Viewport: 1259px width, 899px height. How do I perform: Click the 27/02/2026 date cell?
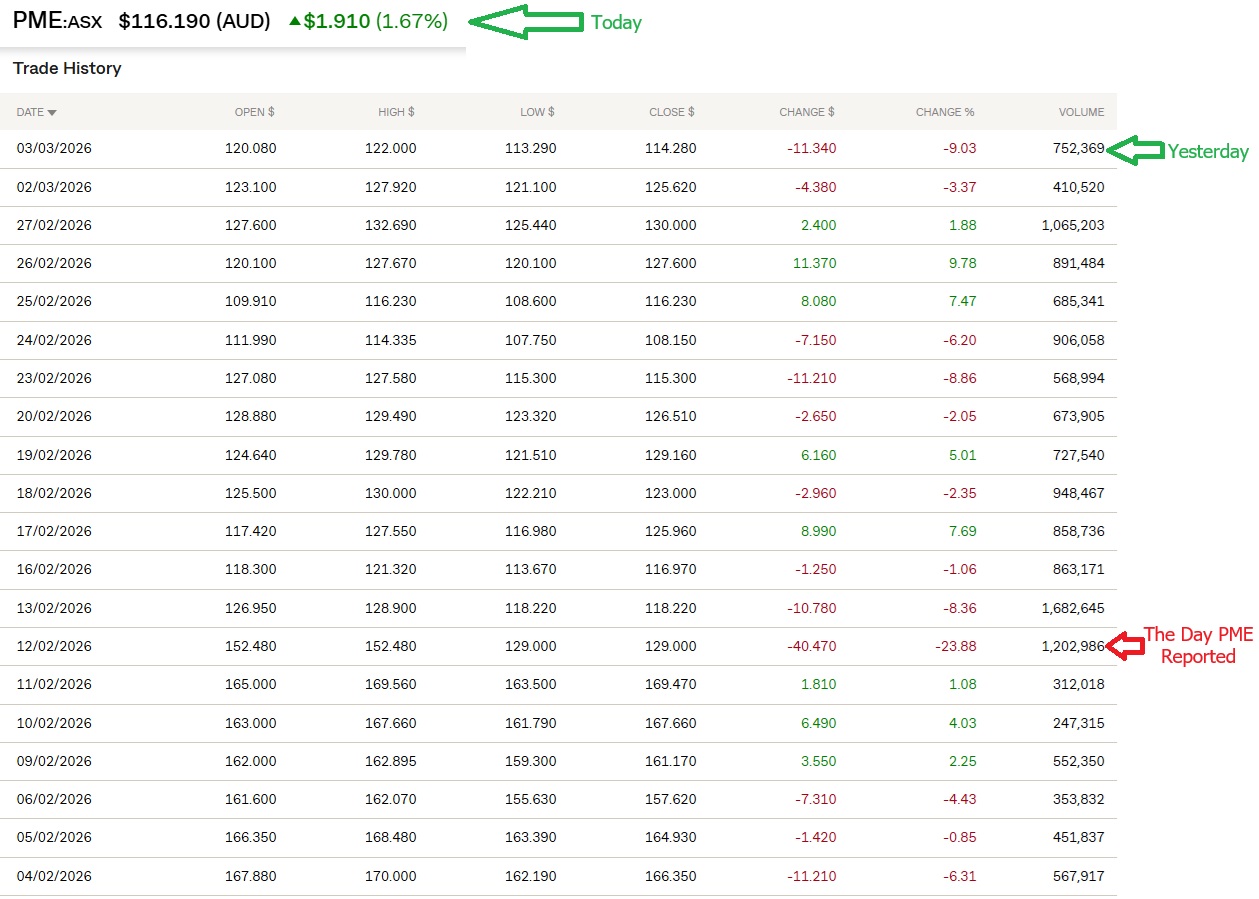(x=54, y=225)
